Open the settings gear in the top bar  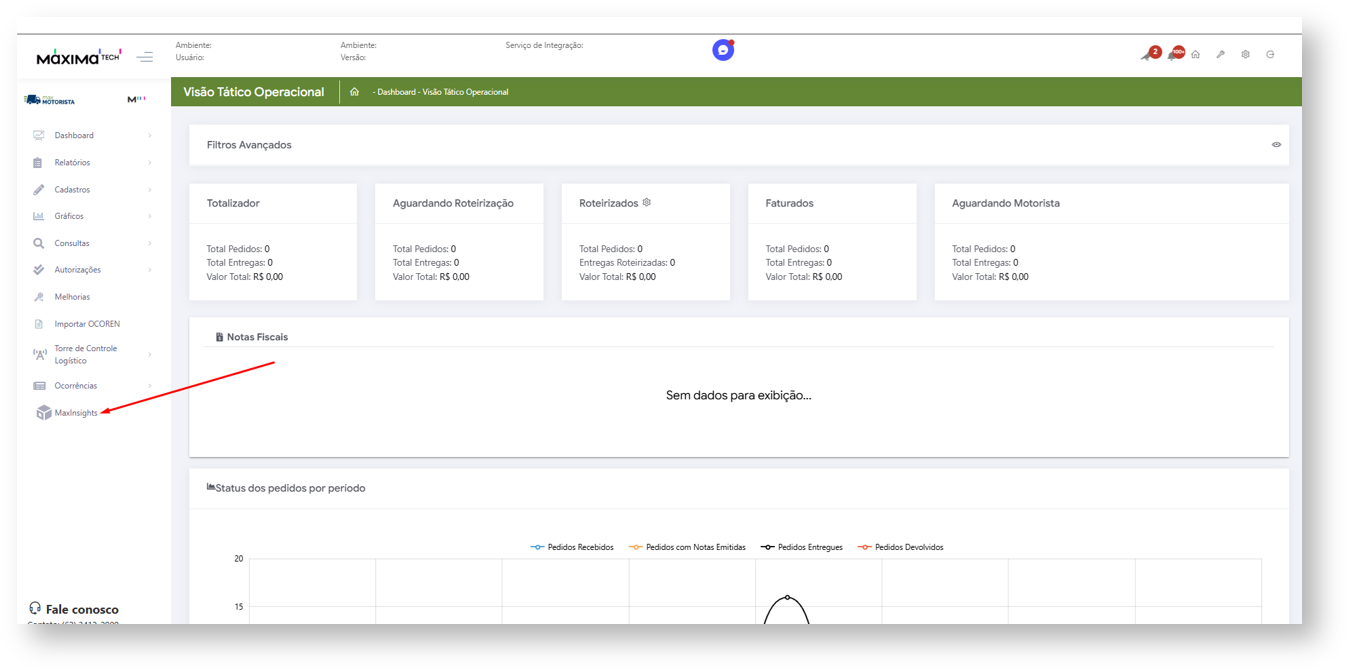tap(1245, 54)
